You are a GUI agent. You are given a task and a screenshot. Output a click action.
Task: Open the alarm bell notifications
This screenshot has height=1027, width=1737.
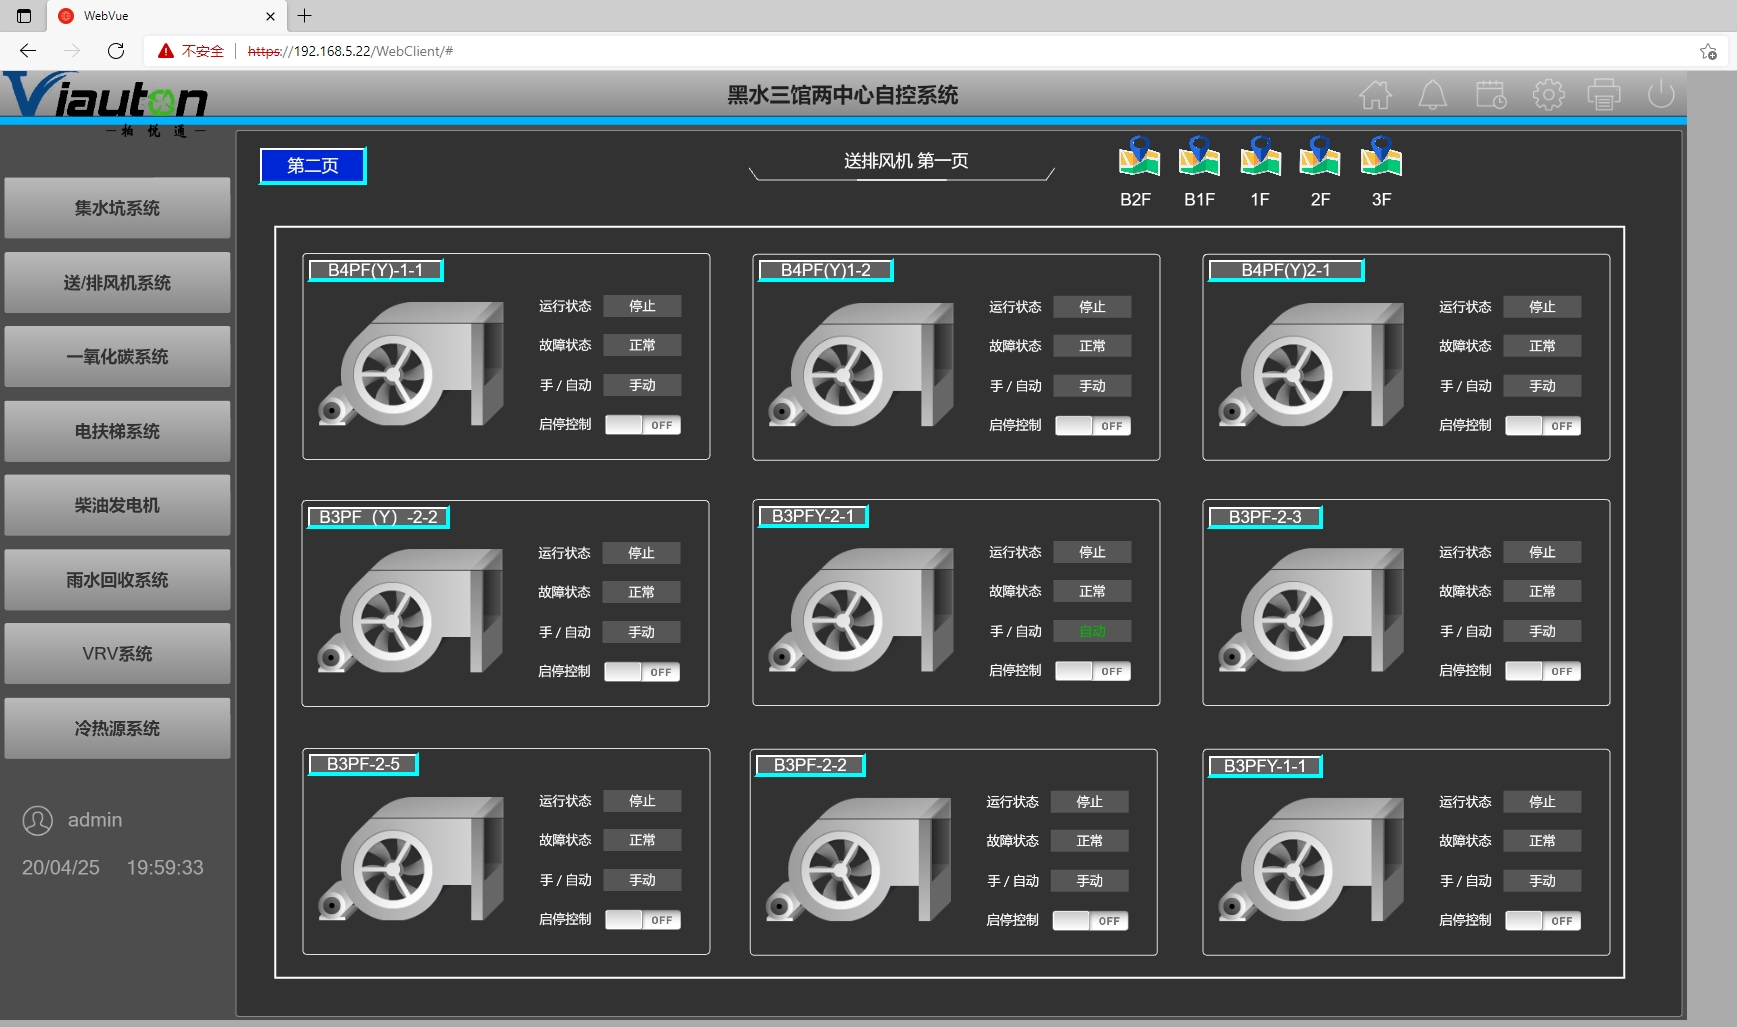[x=1432, y=95]
